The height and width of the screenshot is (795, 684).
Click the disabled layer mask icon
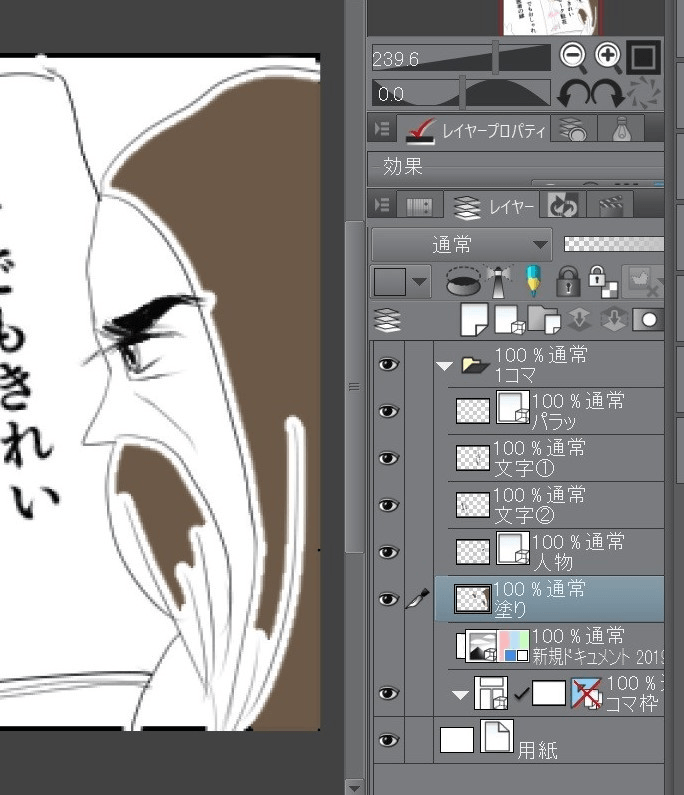[x=642, y=281]
